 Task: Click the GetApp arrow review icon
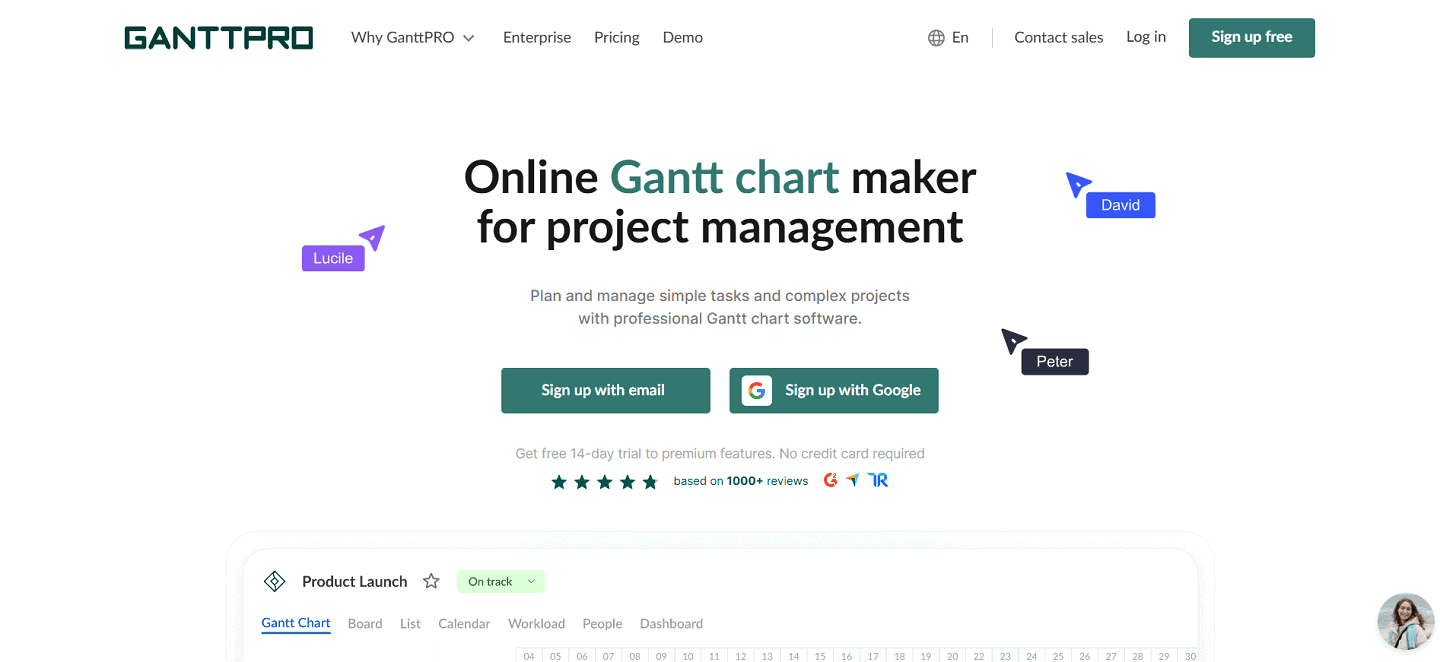853,480
